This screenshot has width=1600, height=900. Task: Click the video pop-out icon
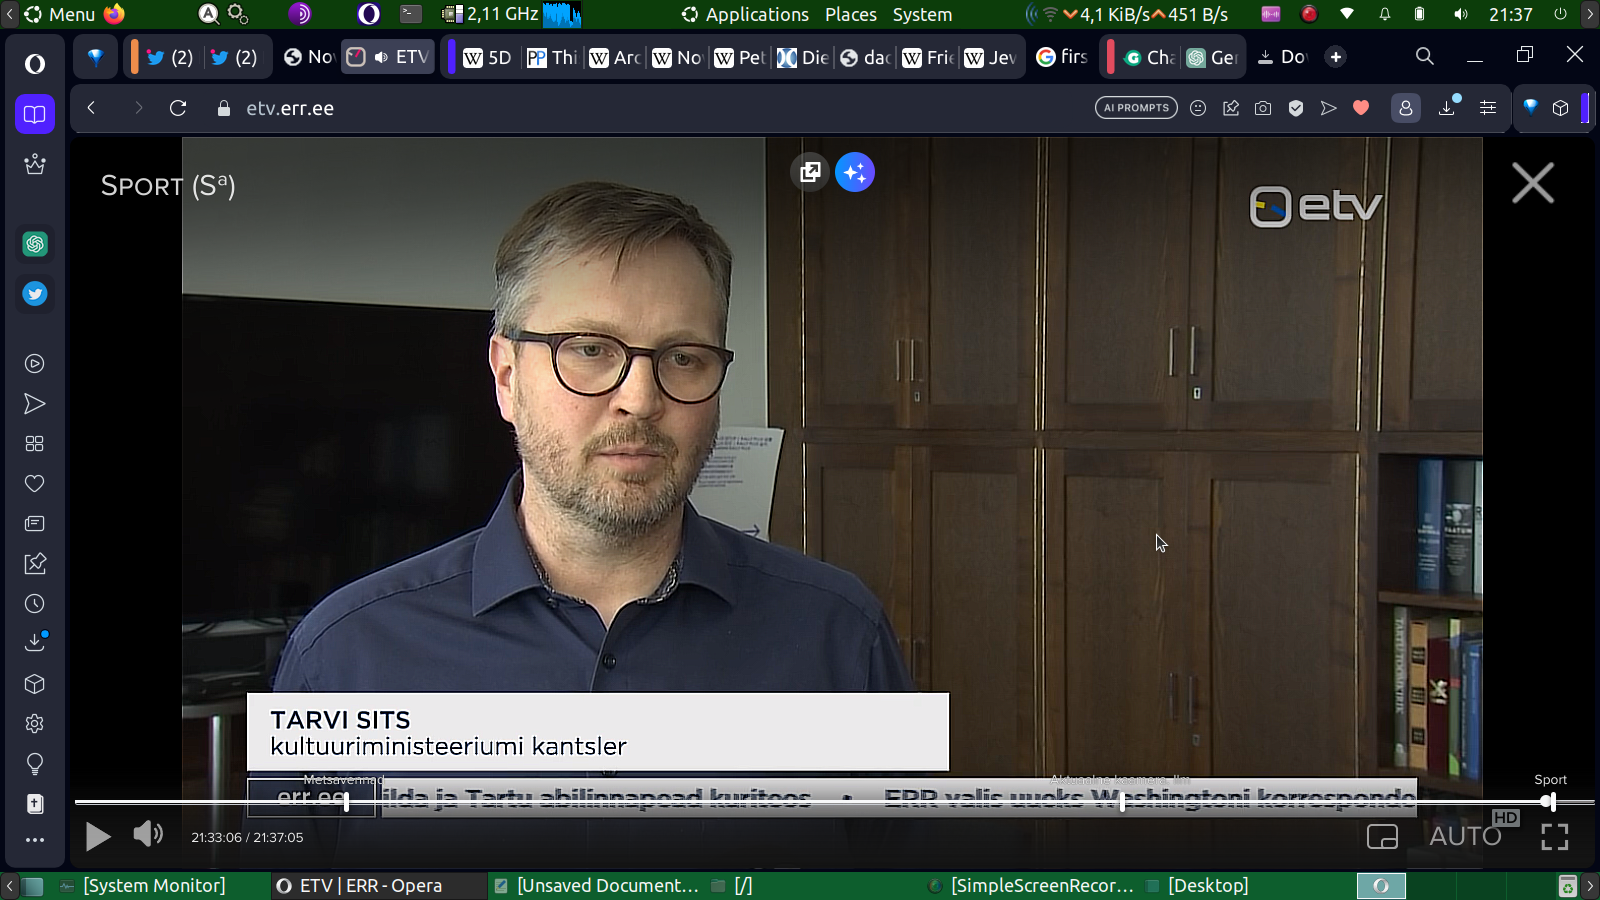(810, 173)
